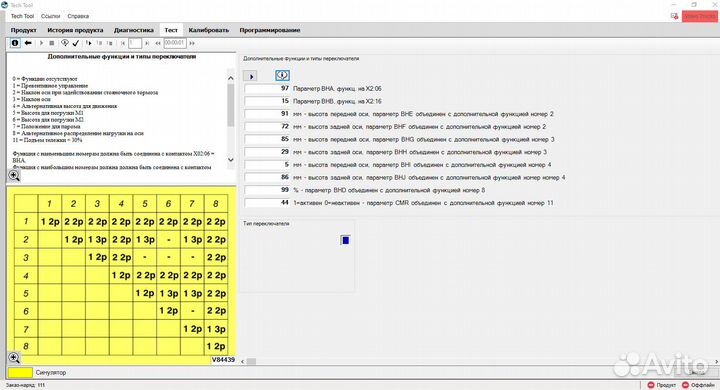Click table cell row 1 column 1 '1 2p'

[x=50, y=222]
